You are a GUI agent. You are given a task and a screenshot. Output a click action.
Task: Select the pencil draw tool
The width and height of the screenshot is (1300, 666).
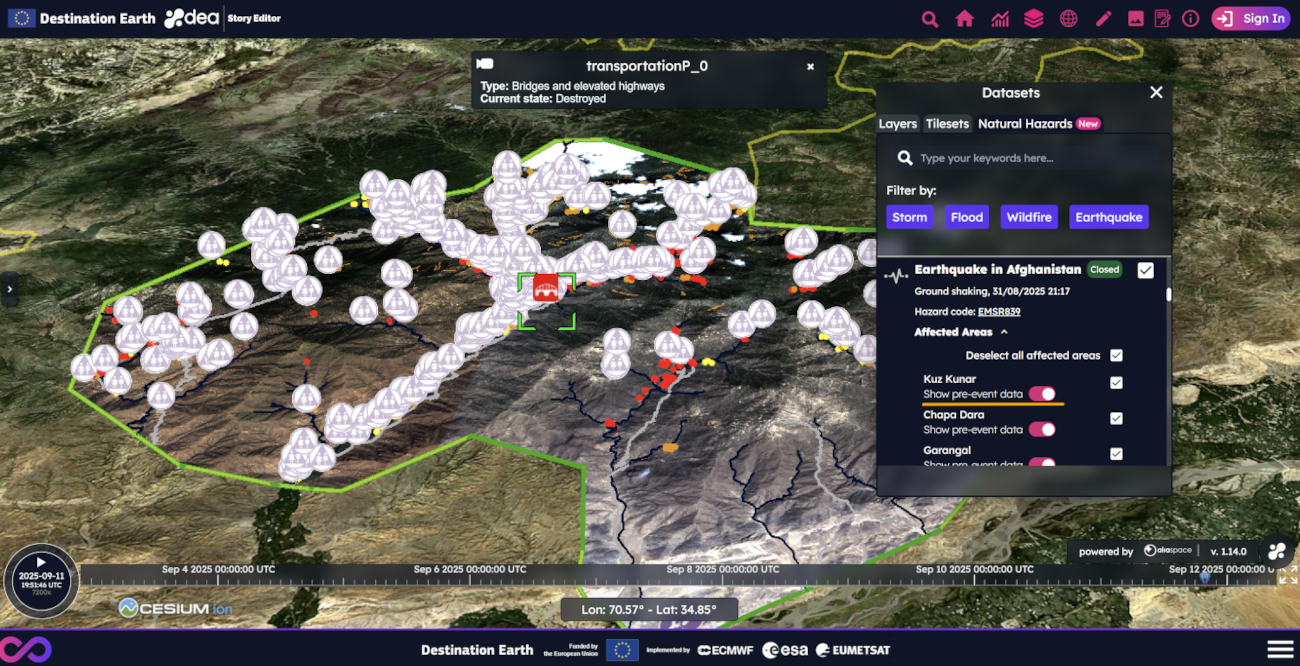tap(1103, 19)
